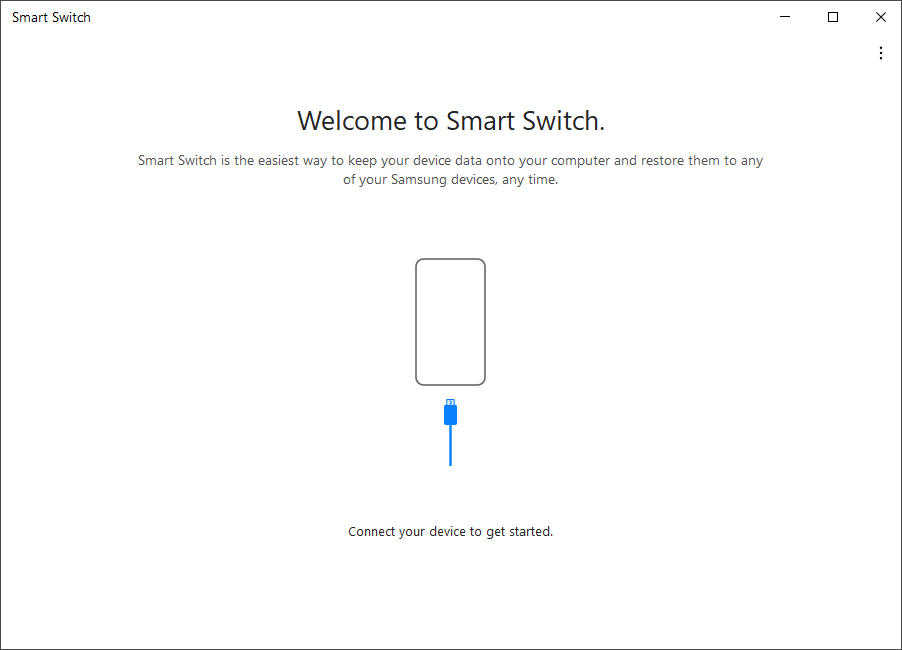The height and width of the screenshot is (650, 902).
Task: Click the phone outline illustration
Action: coord(450,322)
